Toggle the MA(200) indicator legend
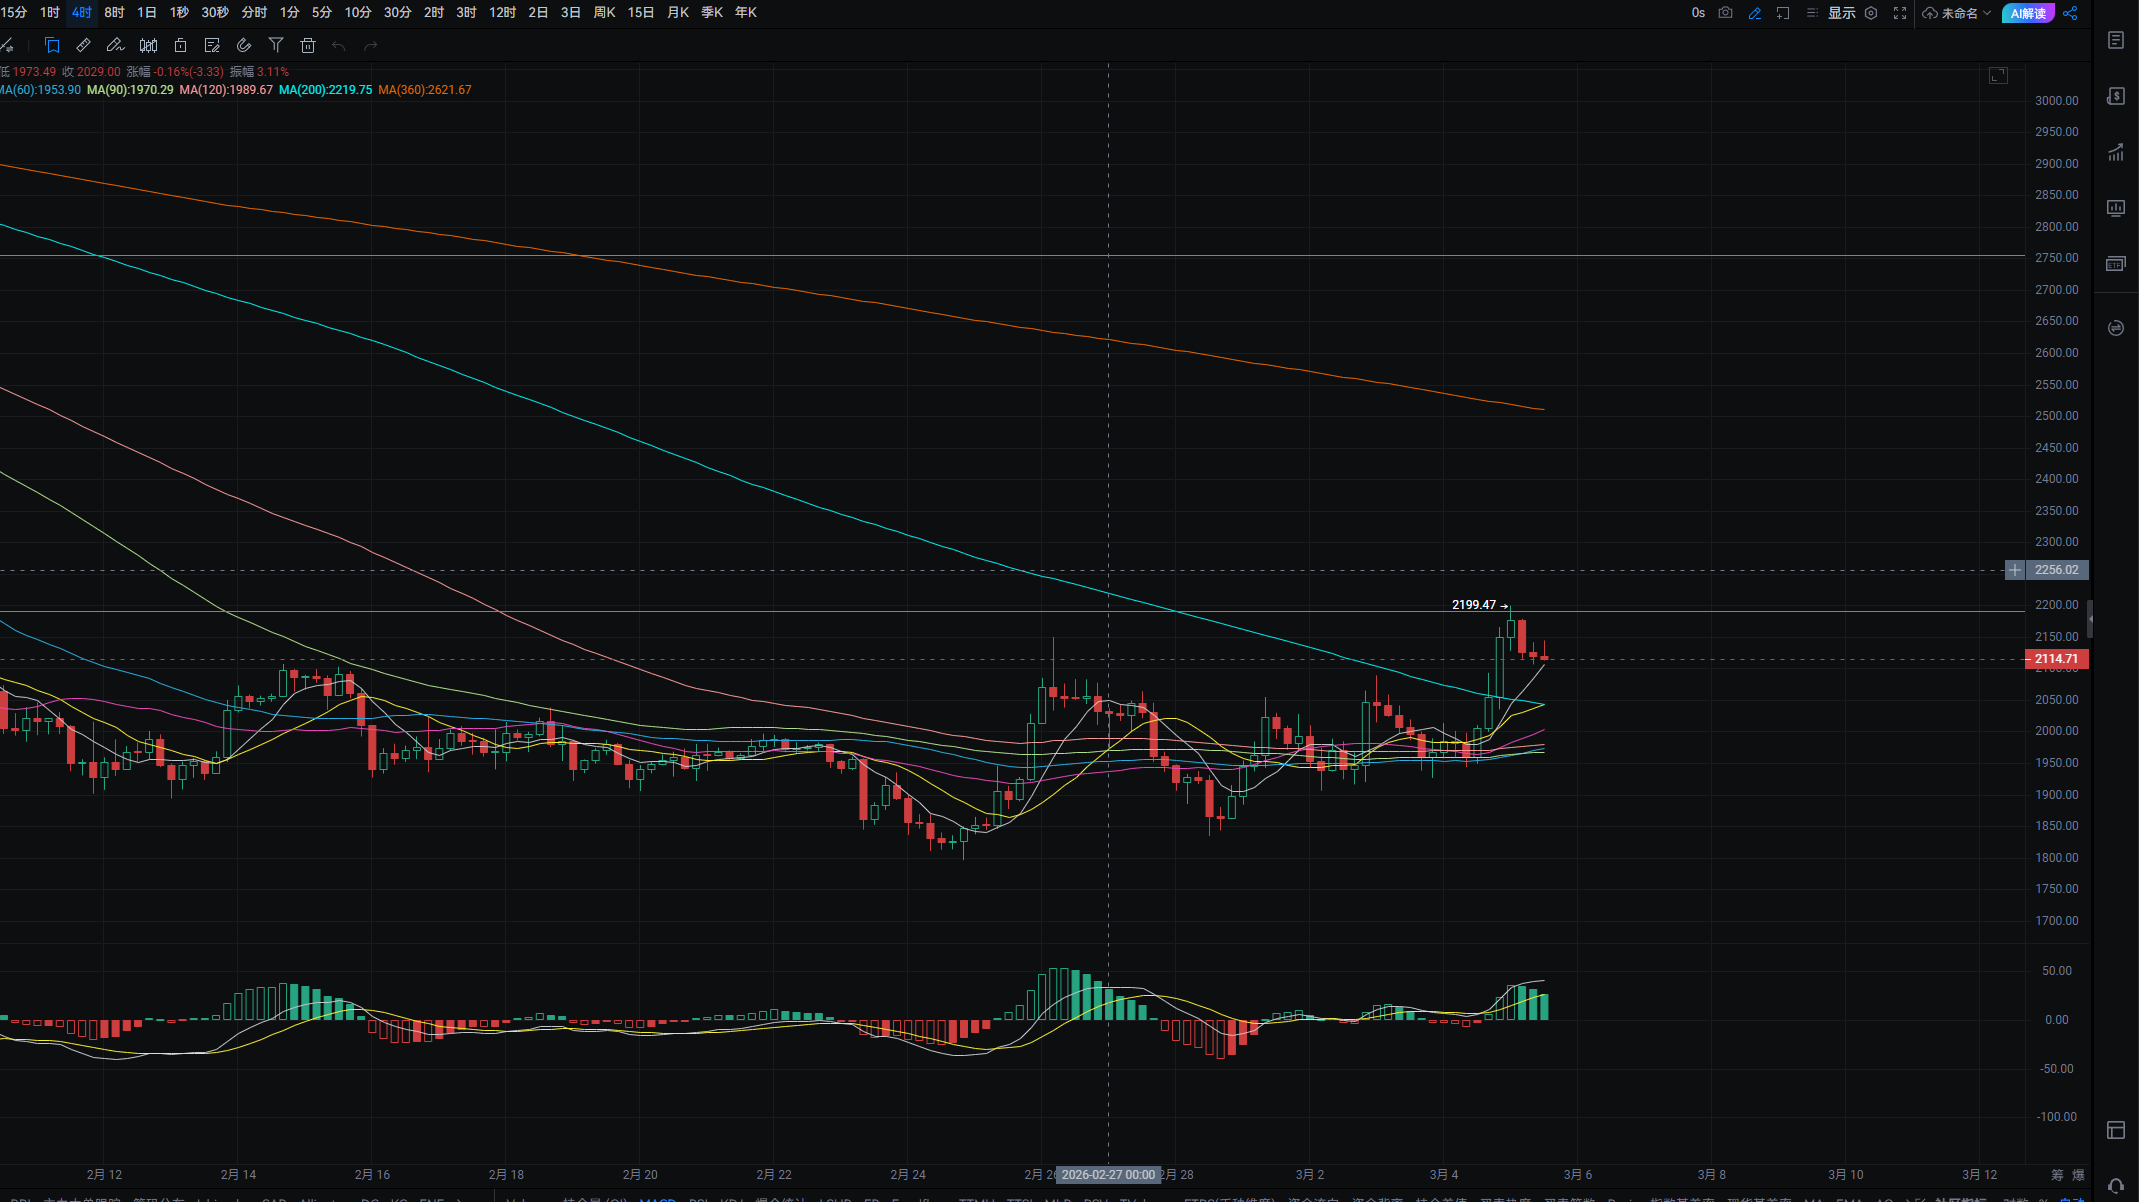Image resolution: width=2139 pixels, height=1202 pixels. (x=325, y=90)
